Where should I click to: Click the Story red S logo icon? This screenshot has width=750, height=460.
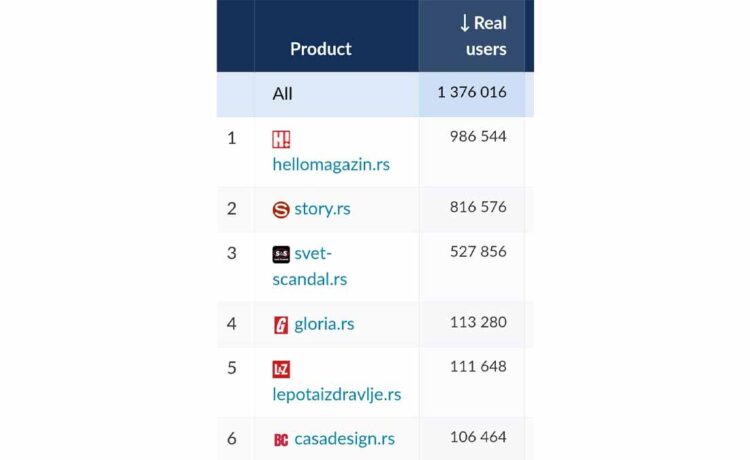pos(281,210)
